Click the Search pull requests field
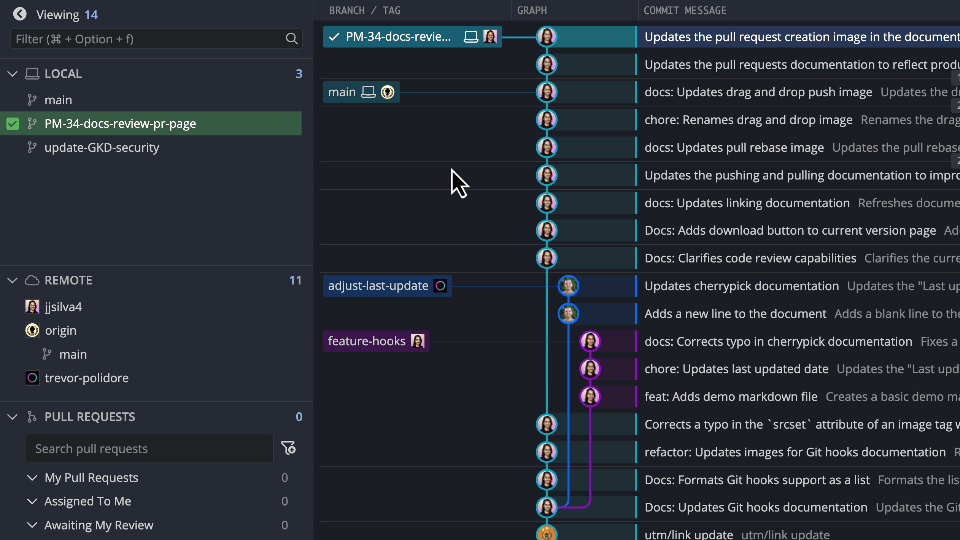Viewport: 960px width, 540px height. coord(150,449)
